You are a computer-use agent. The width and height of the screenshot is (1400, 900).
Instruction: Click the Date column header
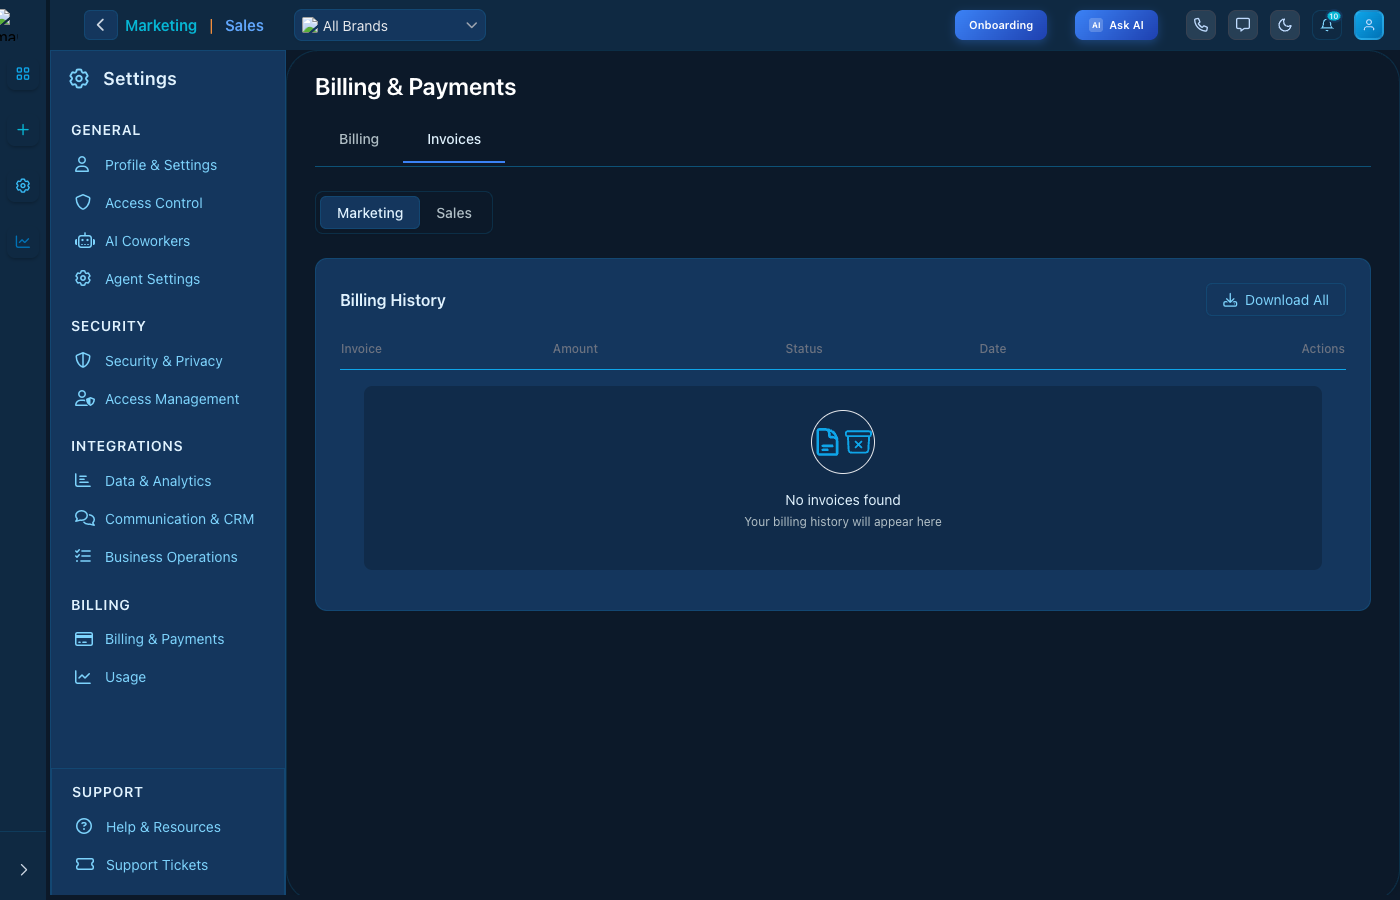tap(993, 349)
